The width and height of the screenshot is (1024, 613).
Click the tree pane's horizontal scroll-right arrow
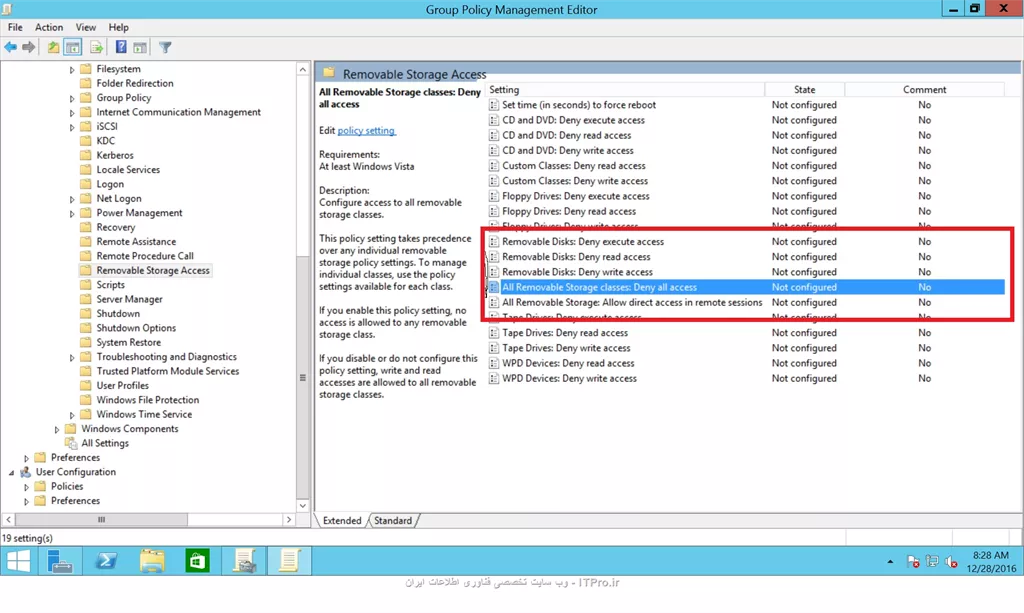pos(289,520)
